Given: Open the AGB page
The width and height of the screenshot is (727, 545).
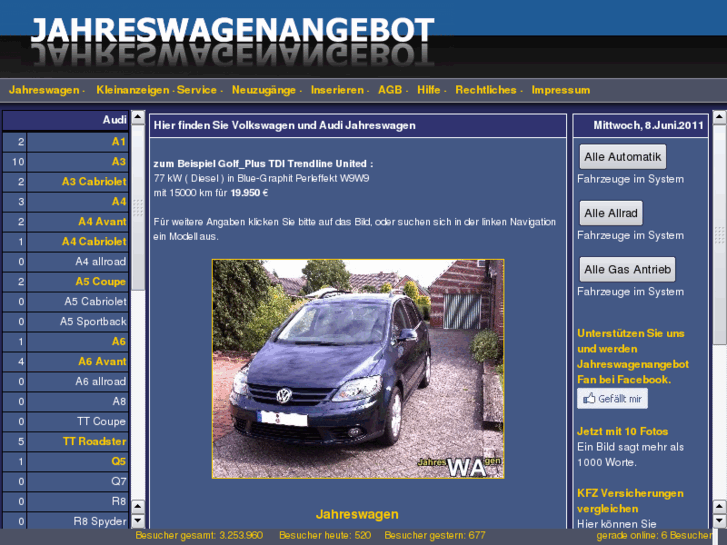Looking at the screenshot, I should click(x=390, y=90).
